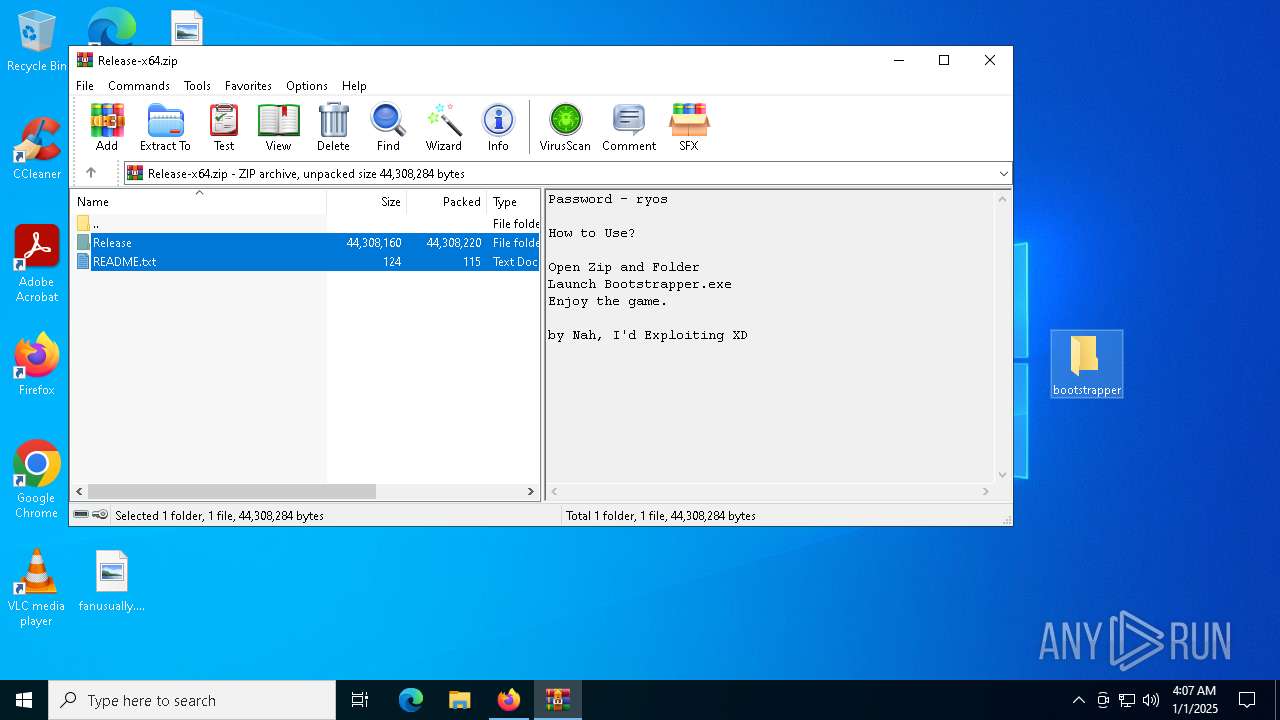The image size is (1280, 720).
Task: Open the Help menu
Action: 354,86
